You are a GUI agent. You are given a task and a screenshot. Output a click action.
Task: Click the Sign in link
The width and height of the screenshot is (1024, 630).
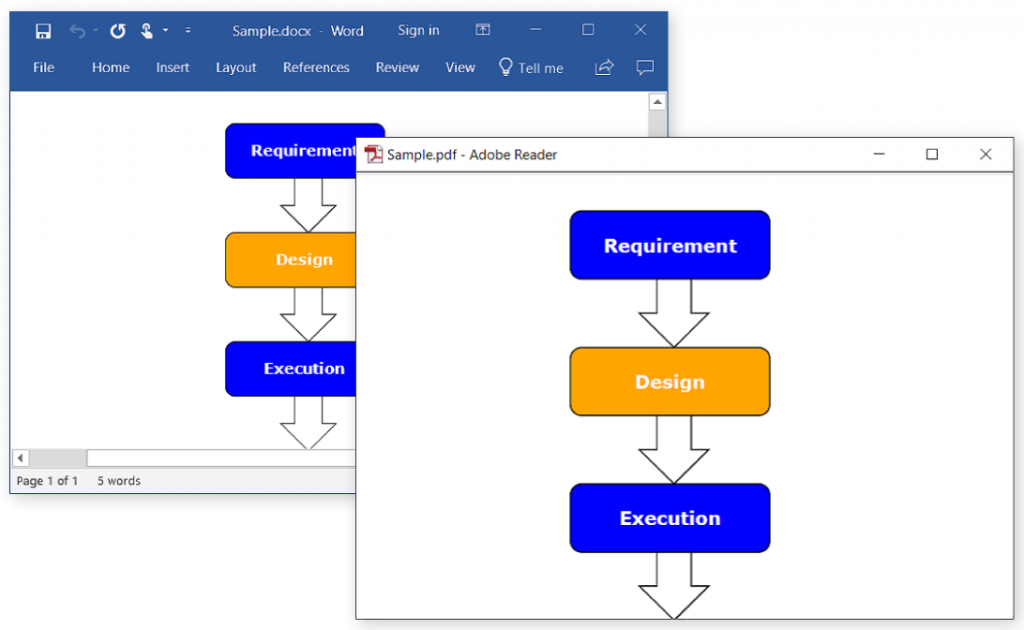418,30
